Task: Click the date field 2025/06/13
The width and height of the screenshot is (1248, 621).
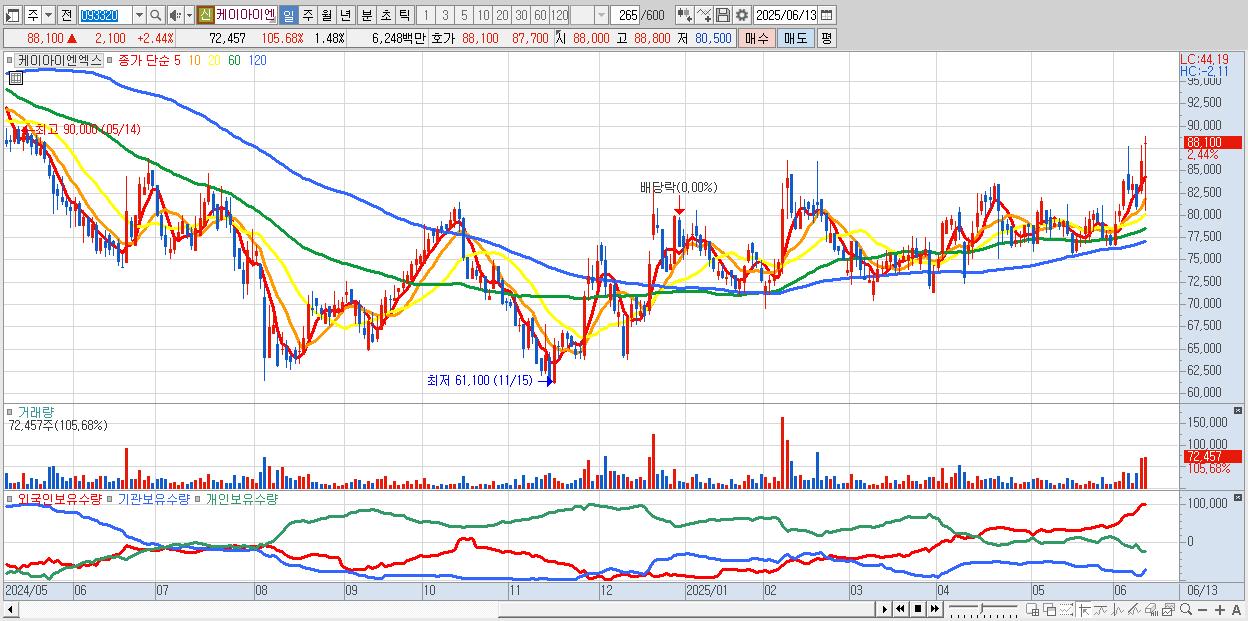Action: point(786,15)
